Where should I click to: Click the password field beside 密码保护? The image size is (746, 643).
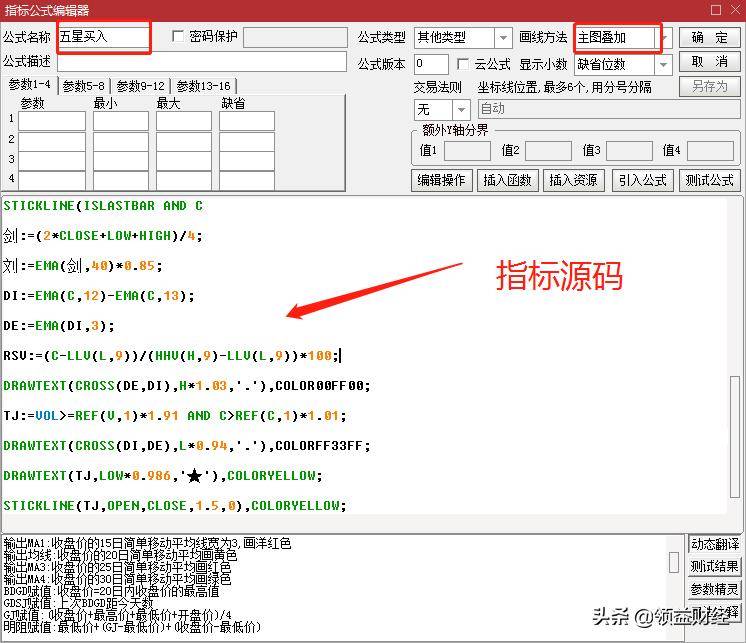295,37
